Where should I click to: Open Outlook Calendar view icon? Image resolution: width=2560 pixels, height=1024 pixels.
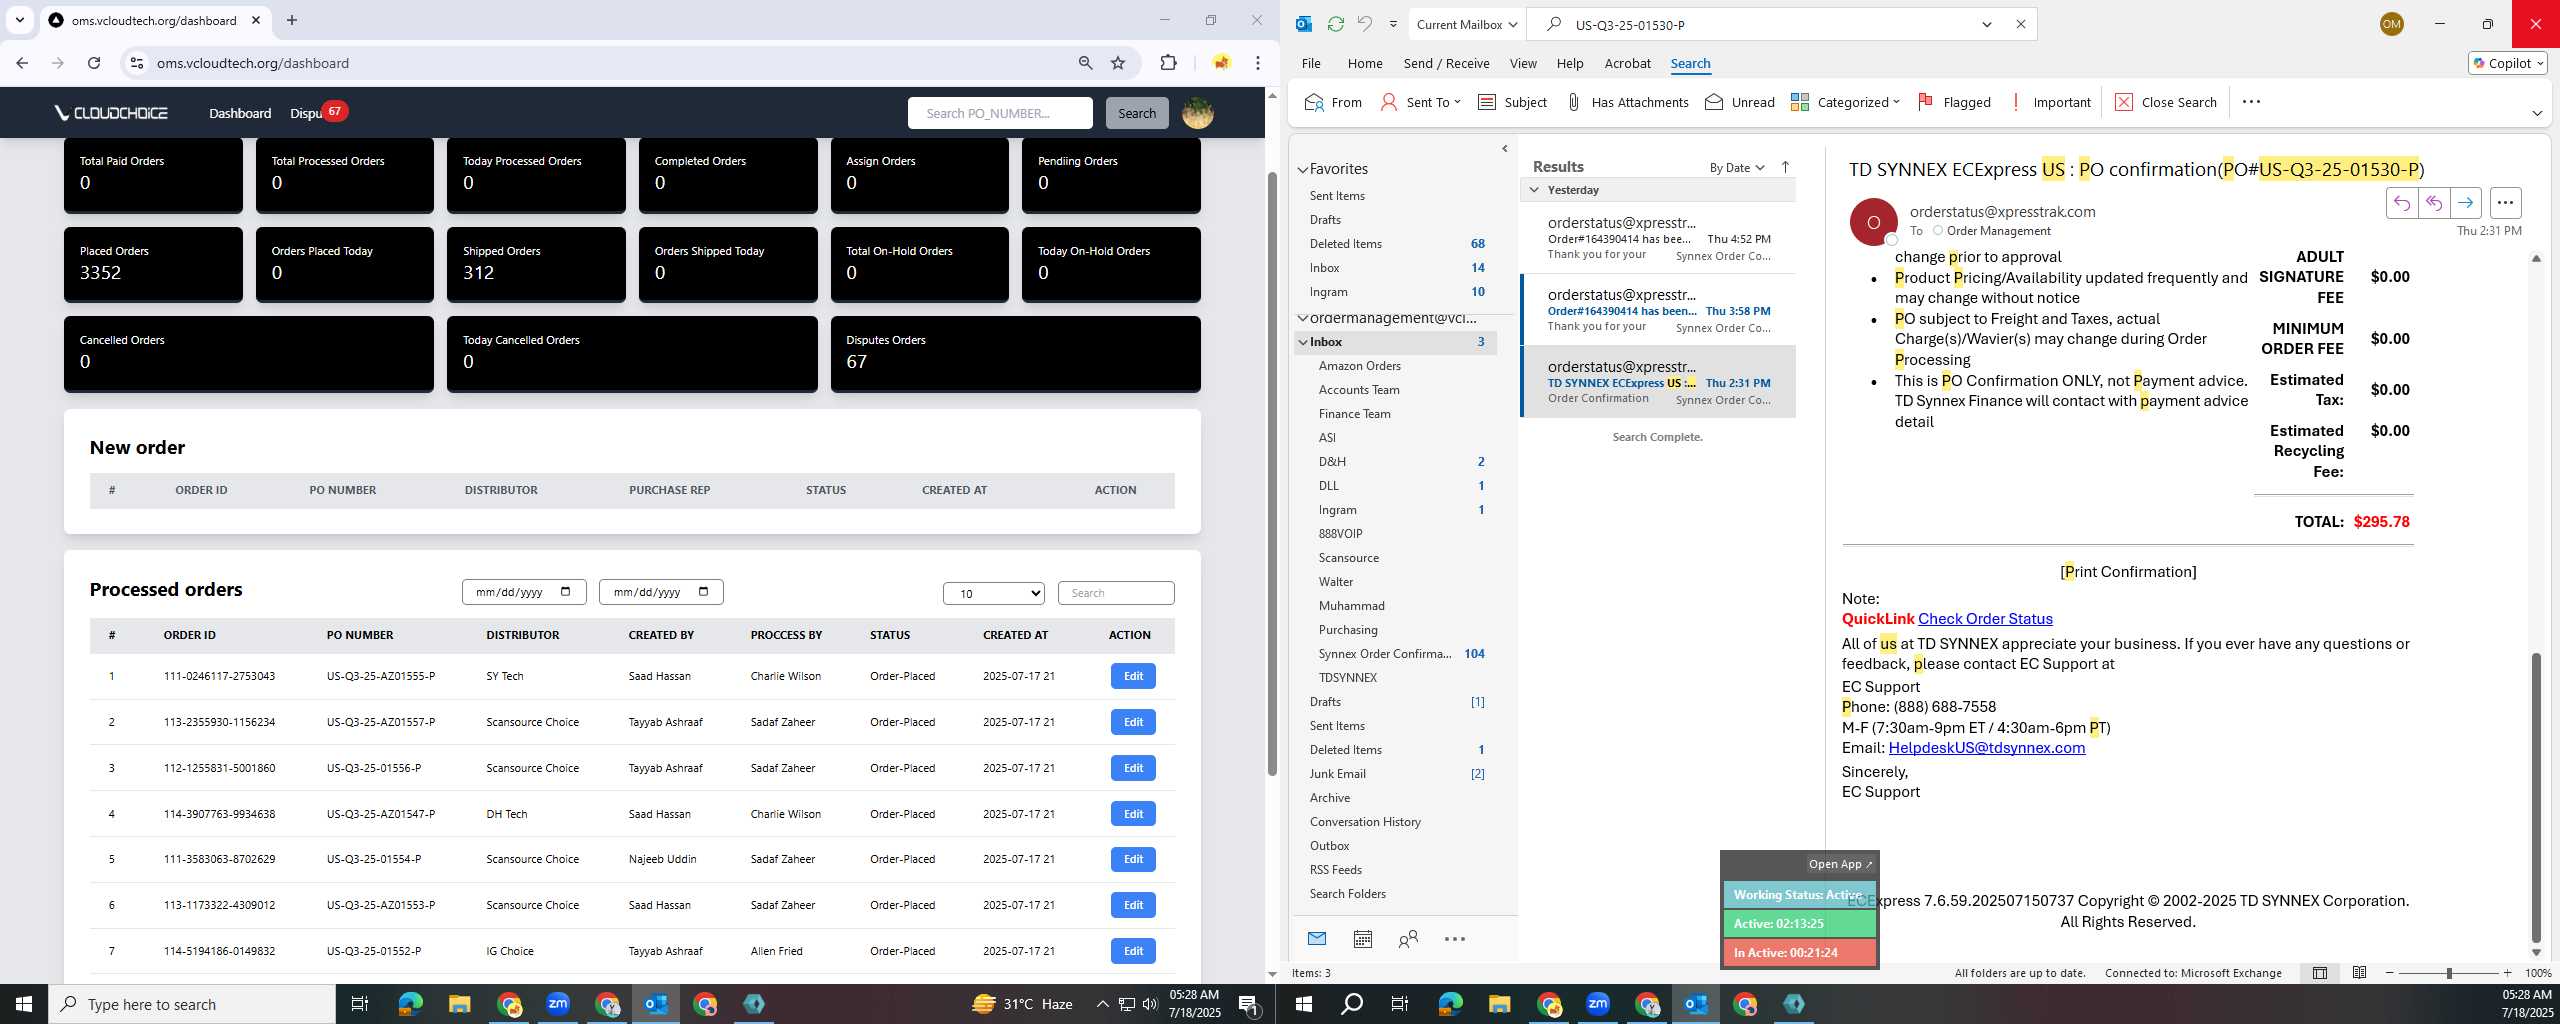(x=1362, y=939)
